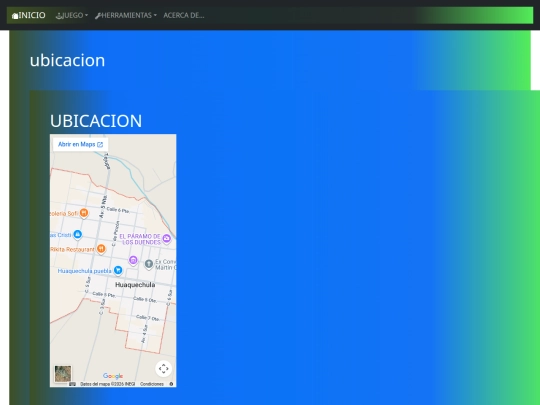Open the ACERCA DE... page
Image resolution: width=540 pixels, height=405 pixels.
click(x=184, y=15)
